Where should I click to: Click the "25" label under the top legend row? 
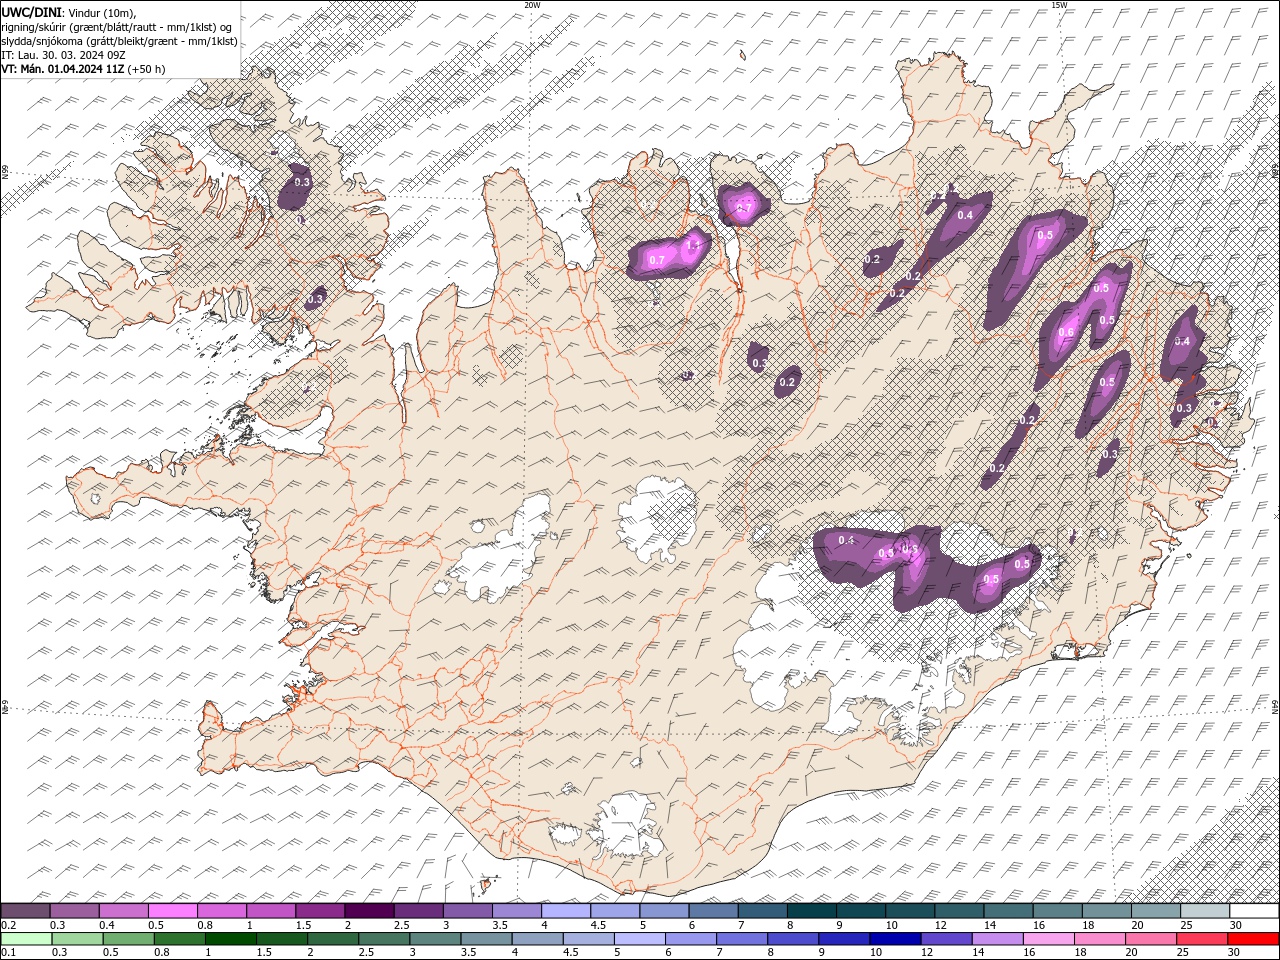[x=1186, y=925]
